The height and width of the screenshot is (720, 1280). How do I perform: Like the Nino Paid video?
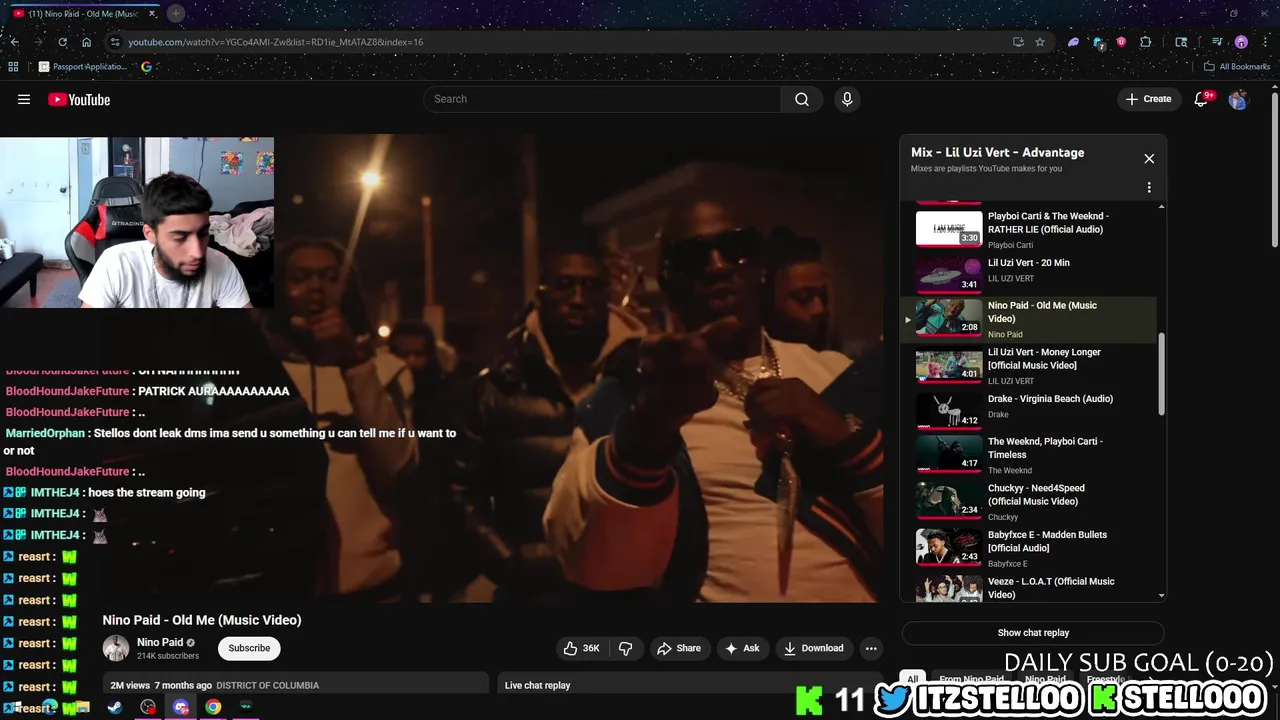tap(582, 648)
